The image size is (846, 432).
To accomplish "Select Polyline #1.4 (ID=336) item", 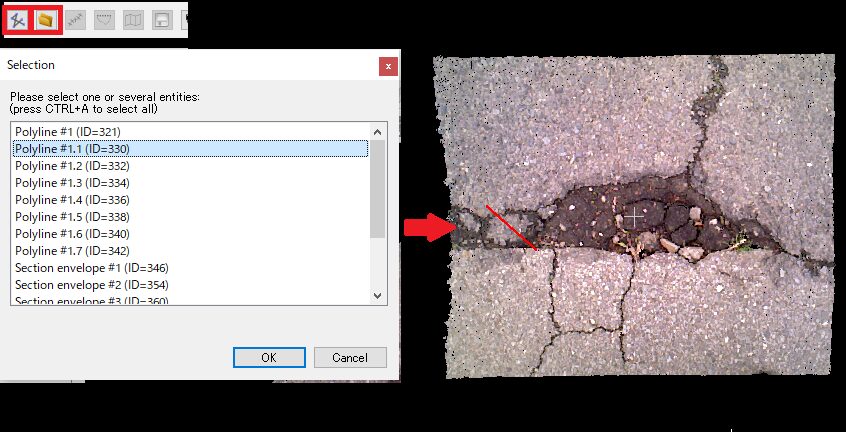I will click(72, 200).
